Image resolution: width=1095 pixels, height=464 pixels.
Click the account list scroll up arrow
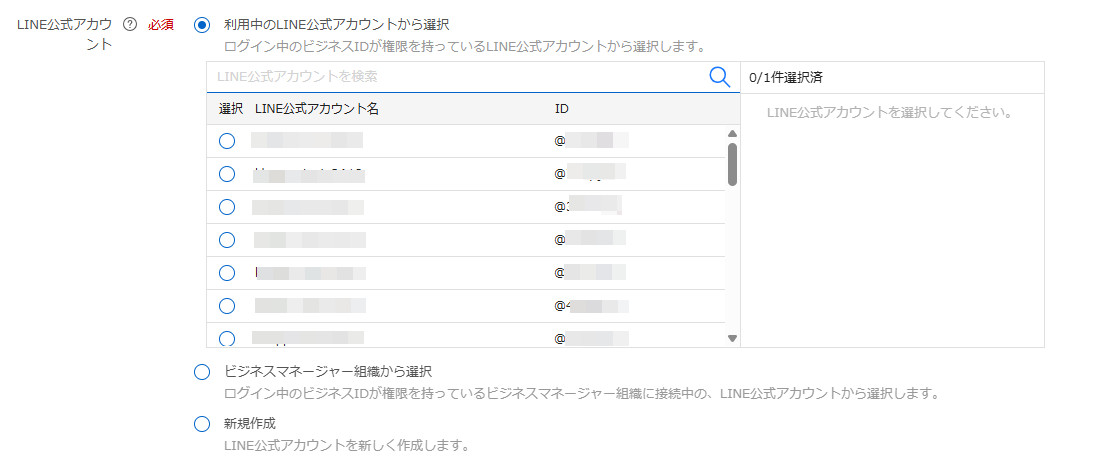[732, 133]
